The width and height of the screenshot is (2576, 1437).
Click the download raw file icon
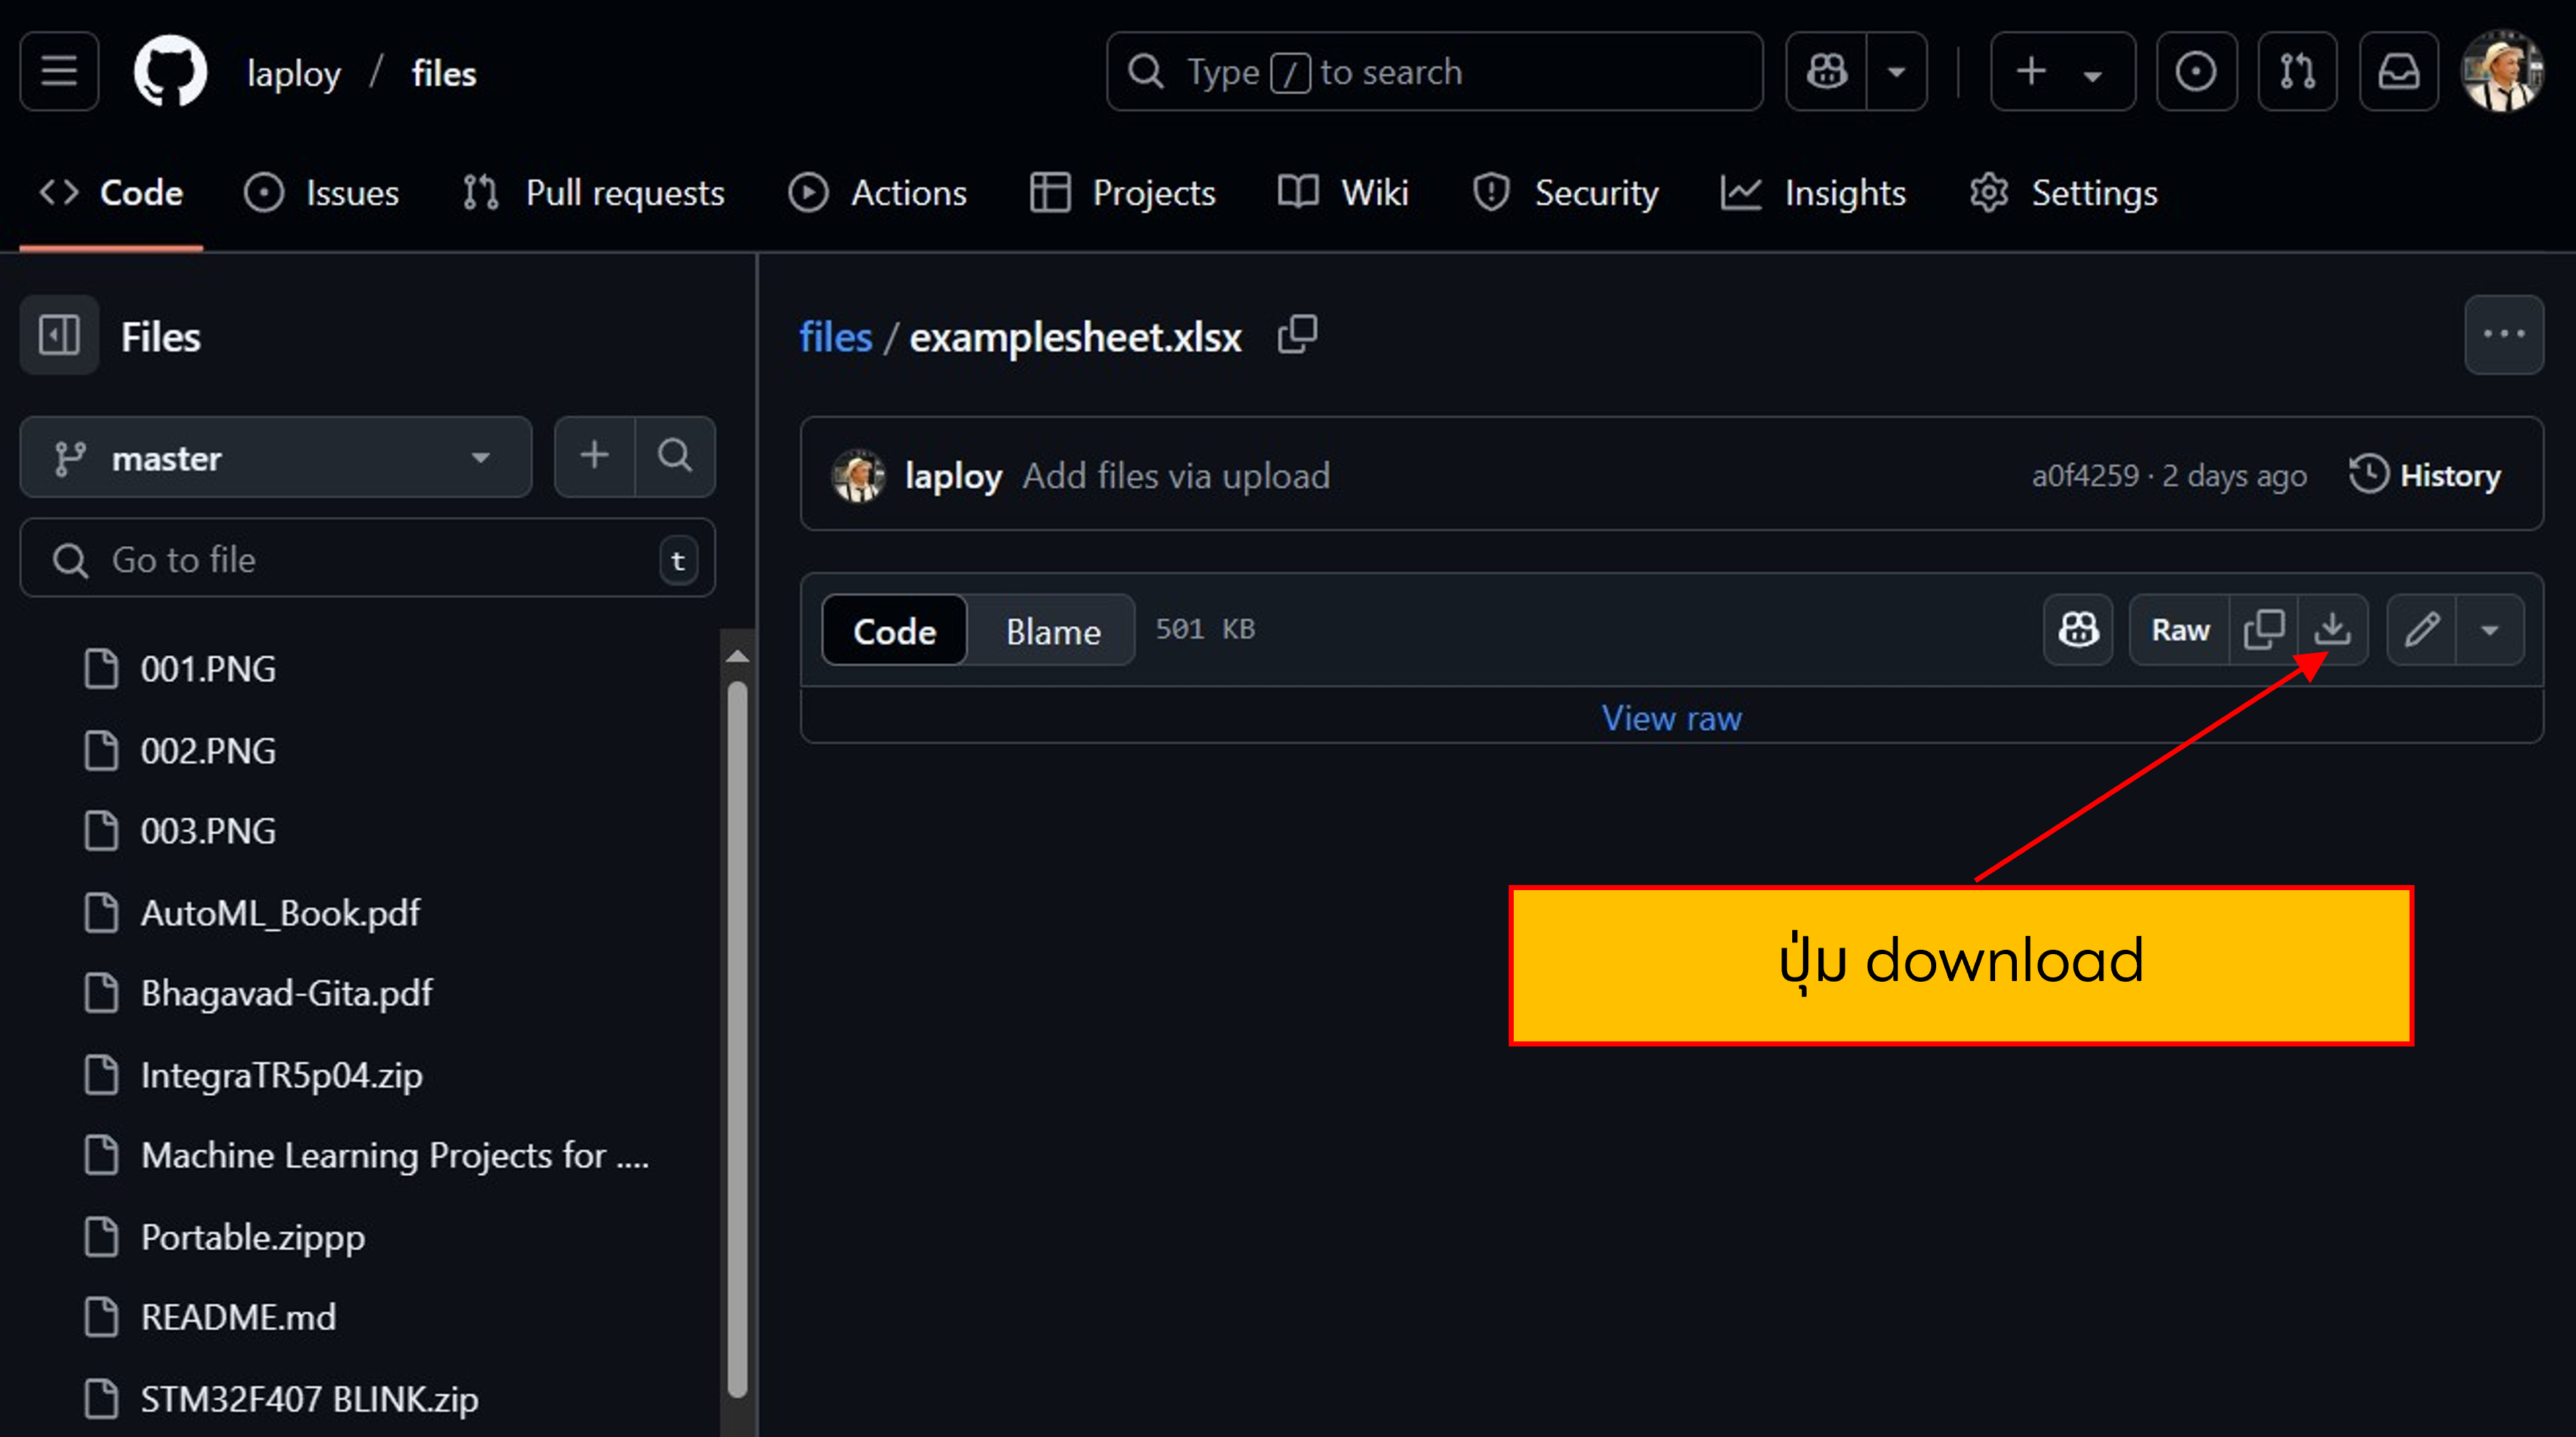pyautogui.click(x=2331, y=629)
